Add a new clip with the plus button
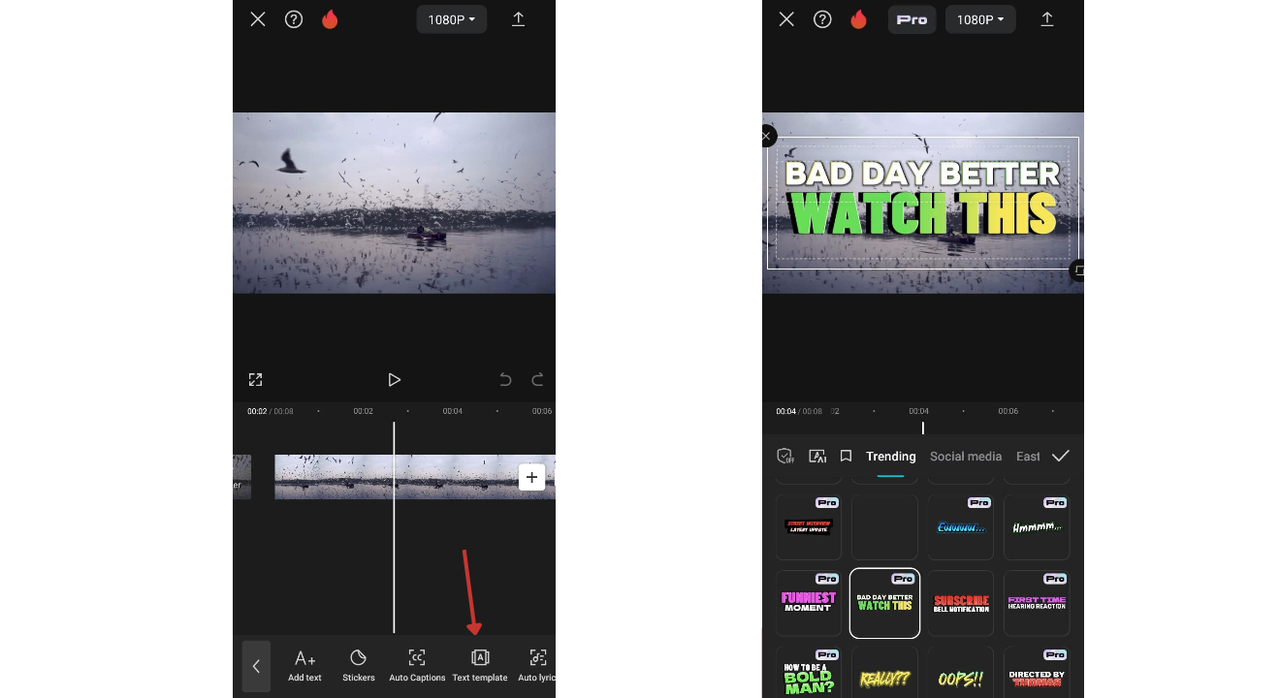1280x698 pixels. click(532, 477)
